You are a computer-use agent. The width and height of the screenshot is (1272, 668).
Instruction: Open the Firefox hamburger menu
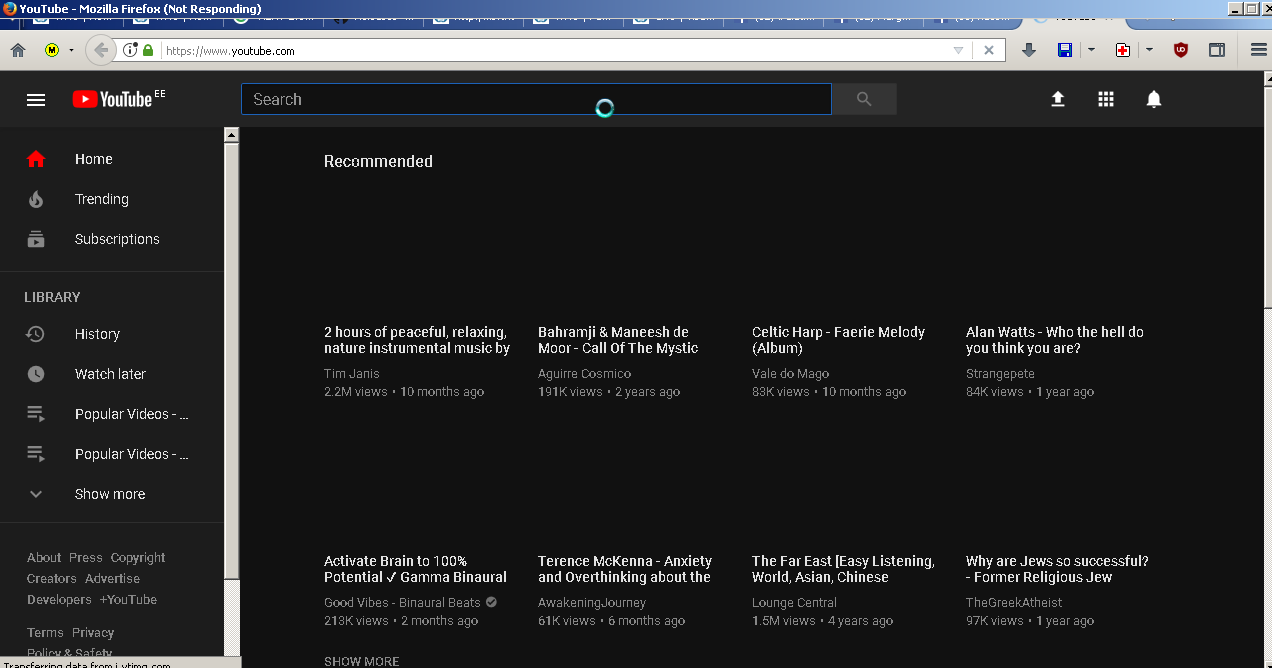coord(1258,50)
